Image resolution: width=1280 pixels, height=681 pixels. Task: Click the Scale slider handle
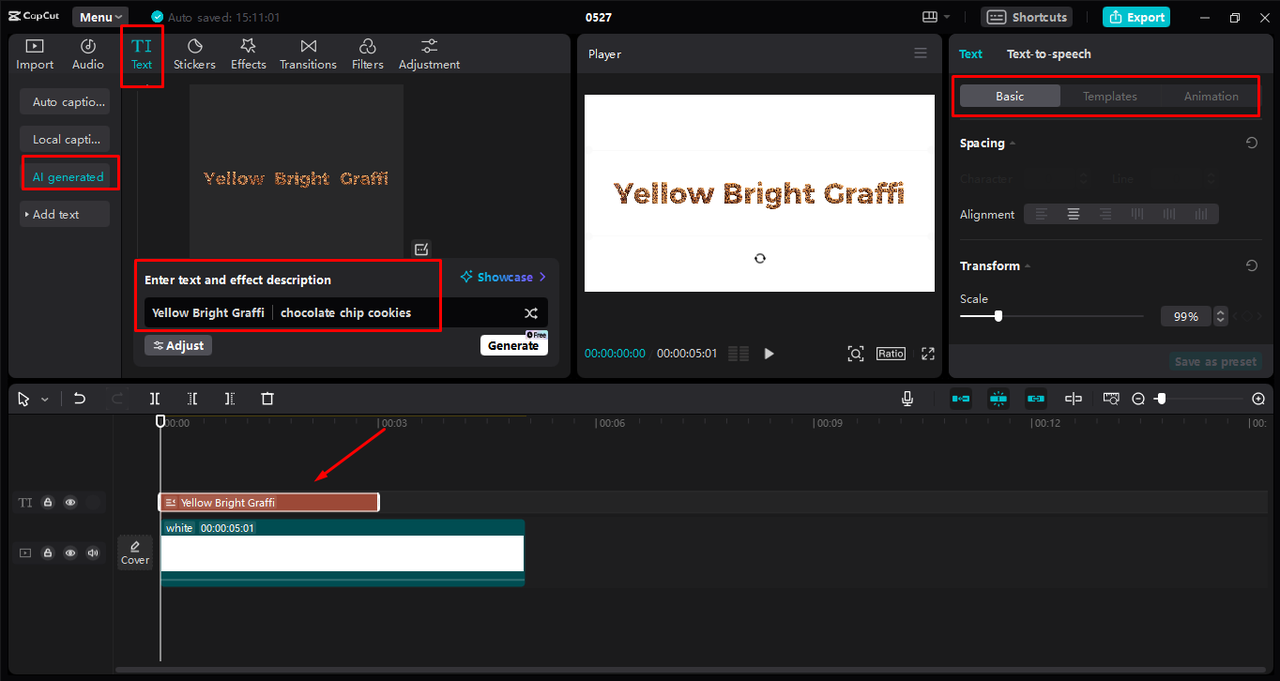pos(998,316)
